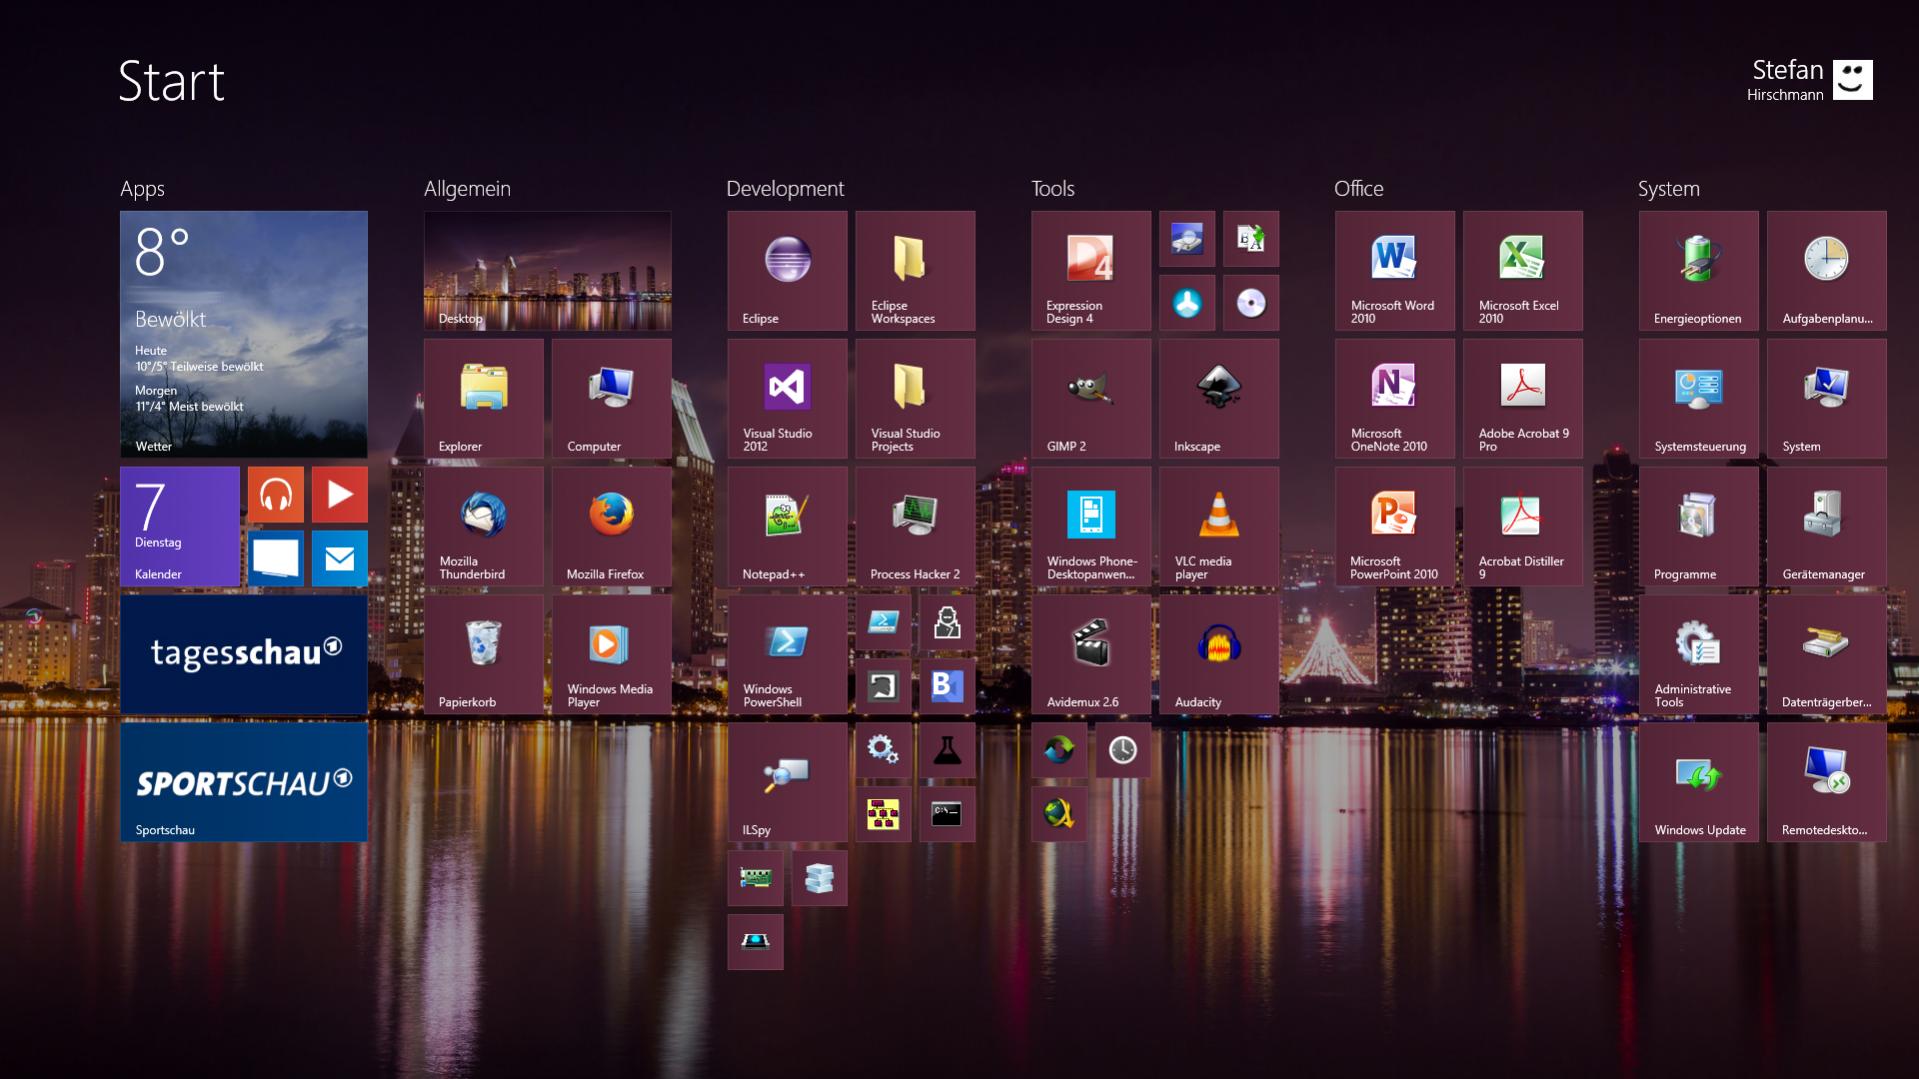Screen dimensions: 1919x1079
Task: Open Visual Studio Projects folder
Action: (x=915, y=398)
